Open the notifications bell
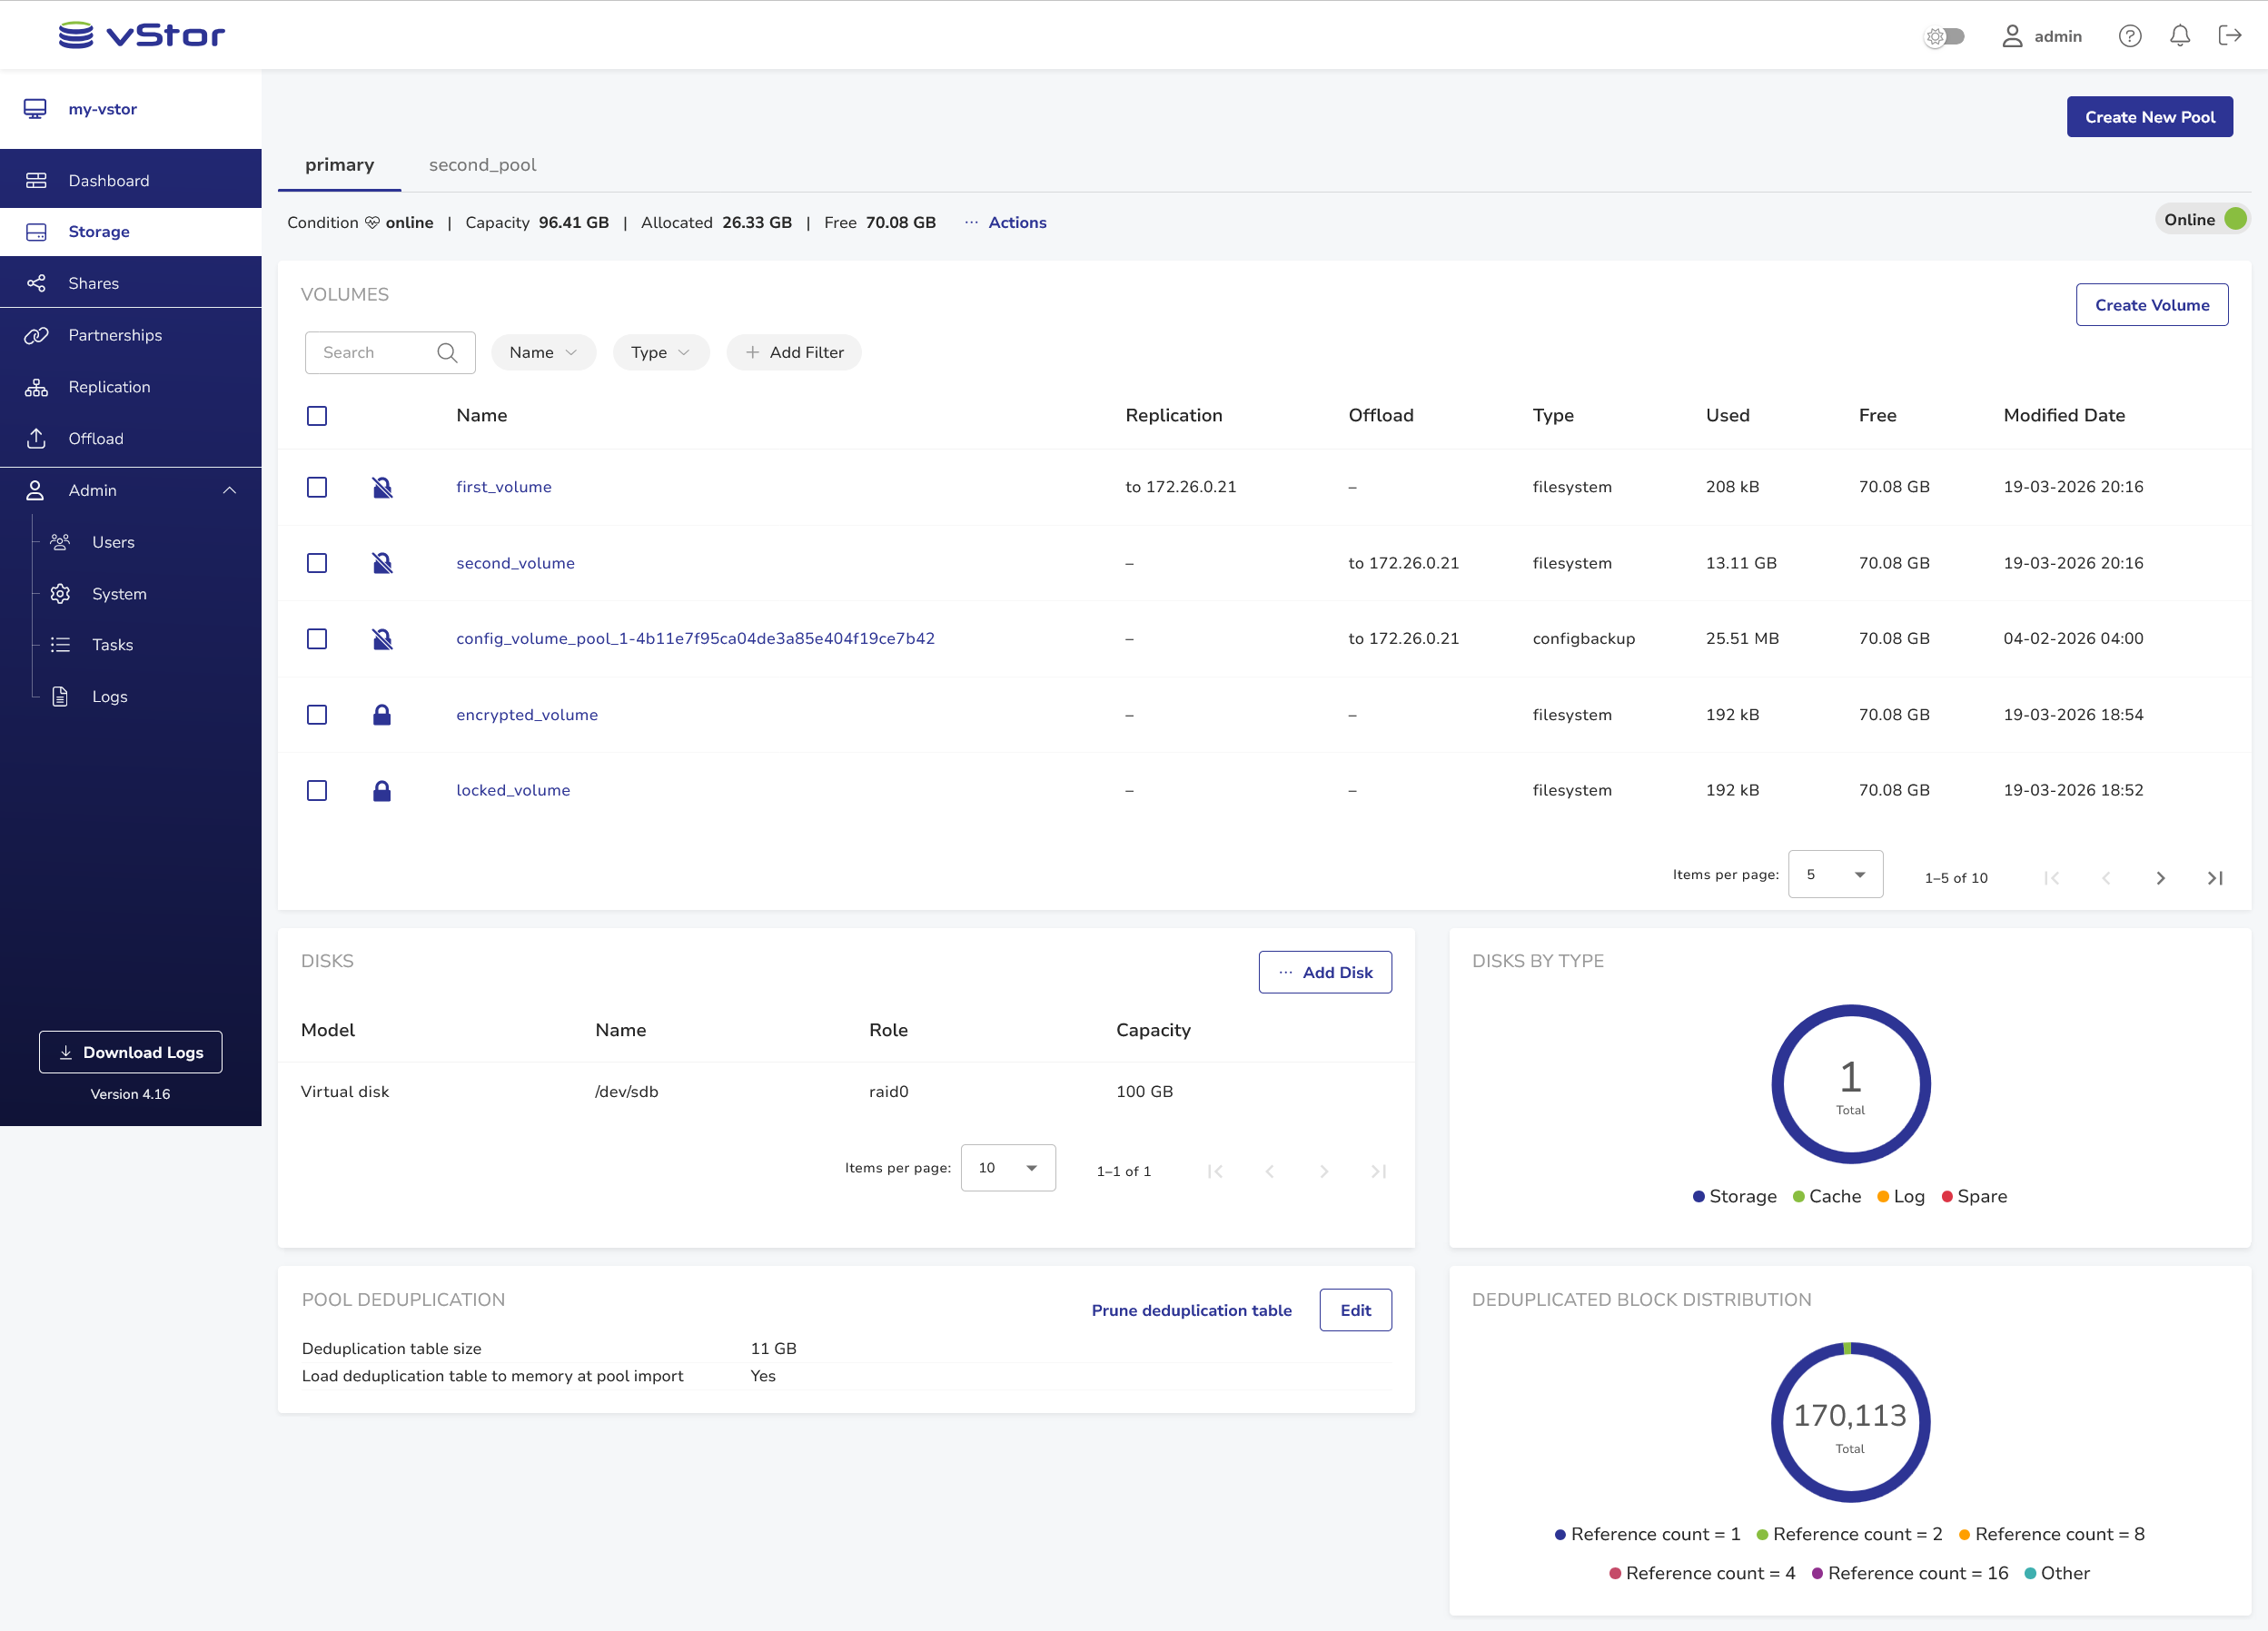This screenshot has width=2268, height=1631. click(x=2179, y=36)
